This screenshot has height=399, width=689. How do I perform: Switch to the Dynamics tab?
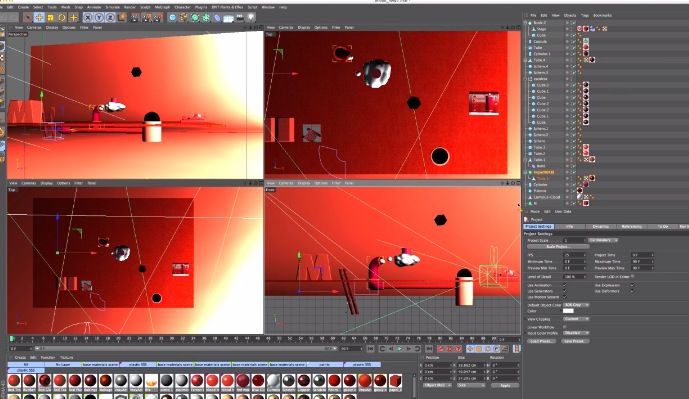pyautogui.click(x=601, y=226)
